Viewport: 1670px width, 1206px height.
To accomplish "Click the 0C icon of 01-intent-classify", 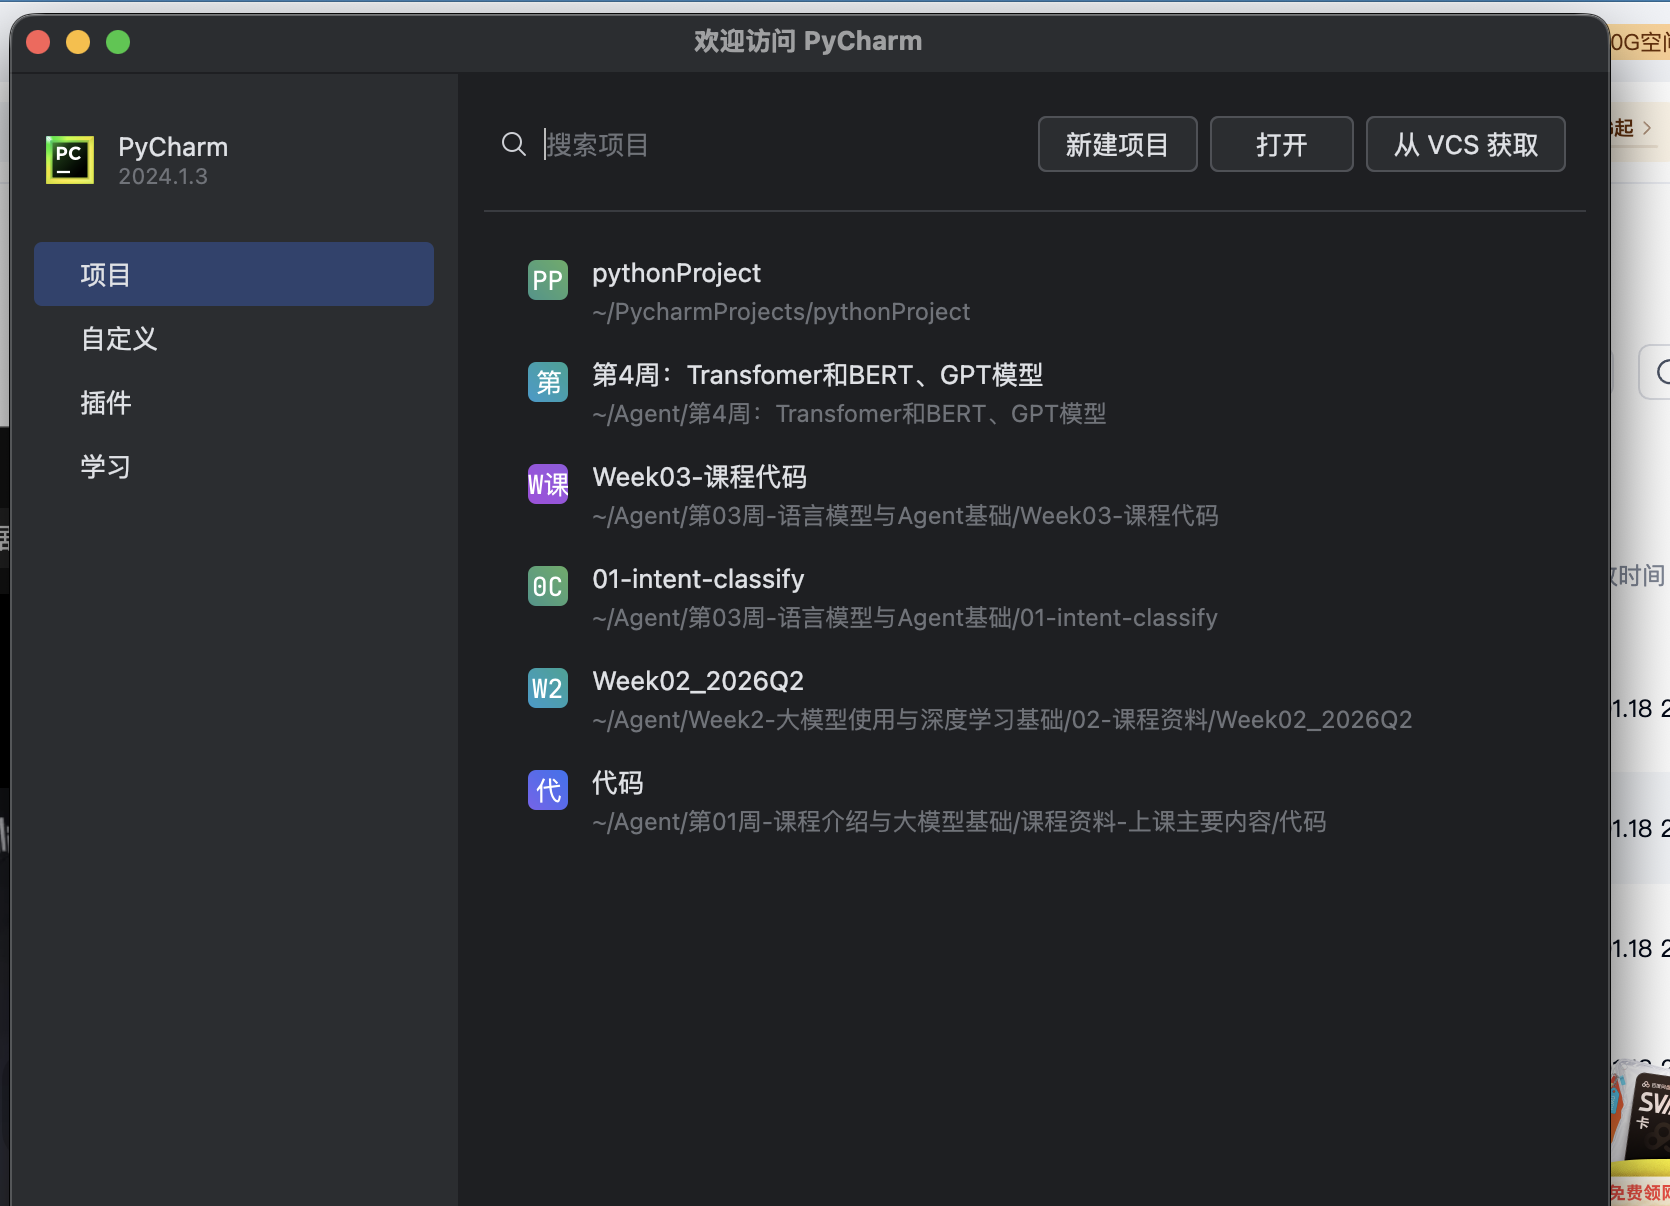I will pos(548,586).
